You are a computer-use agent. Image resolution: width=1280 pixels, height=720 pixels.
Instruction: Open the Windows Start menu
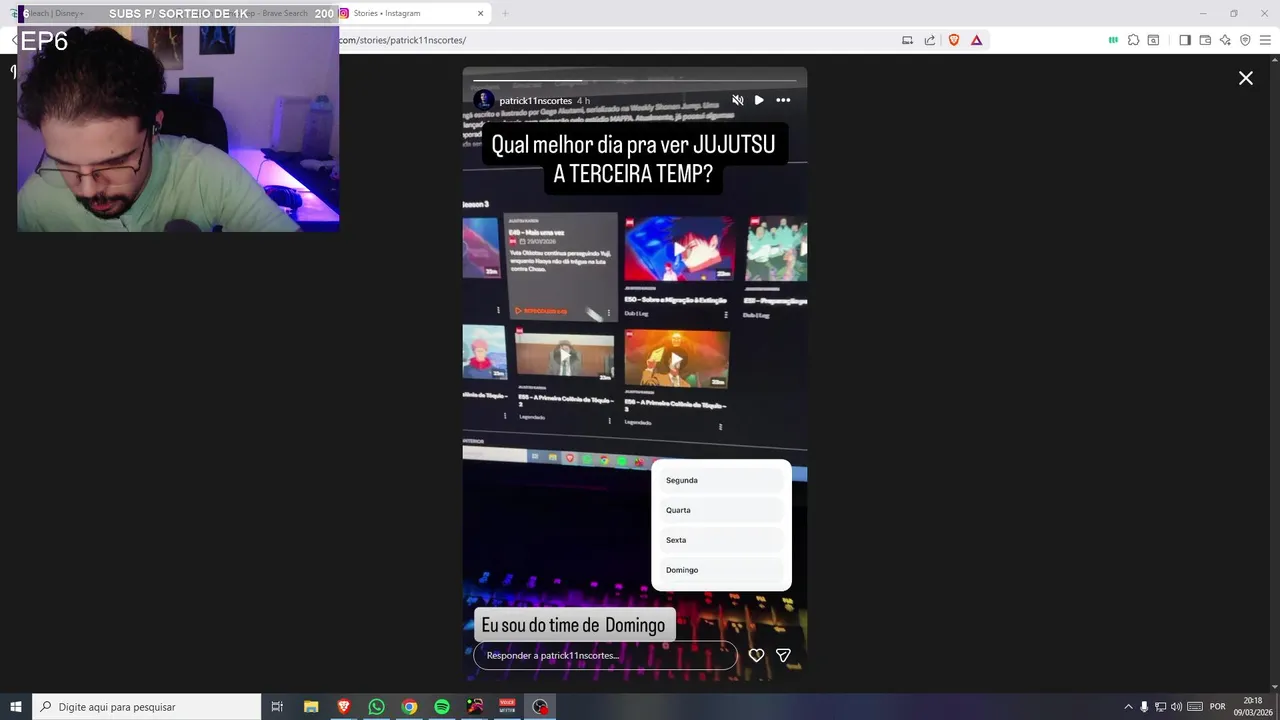point(16,707)
